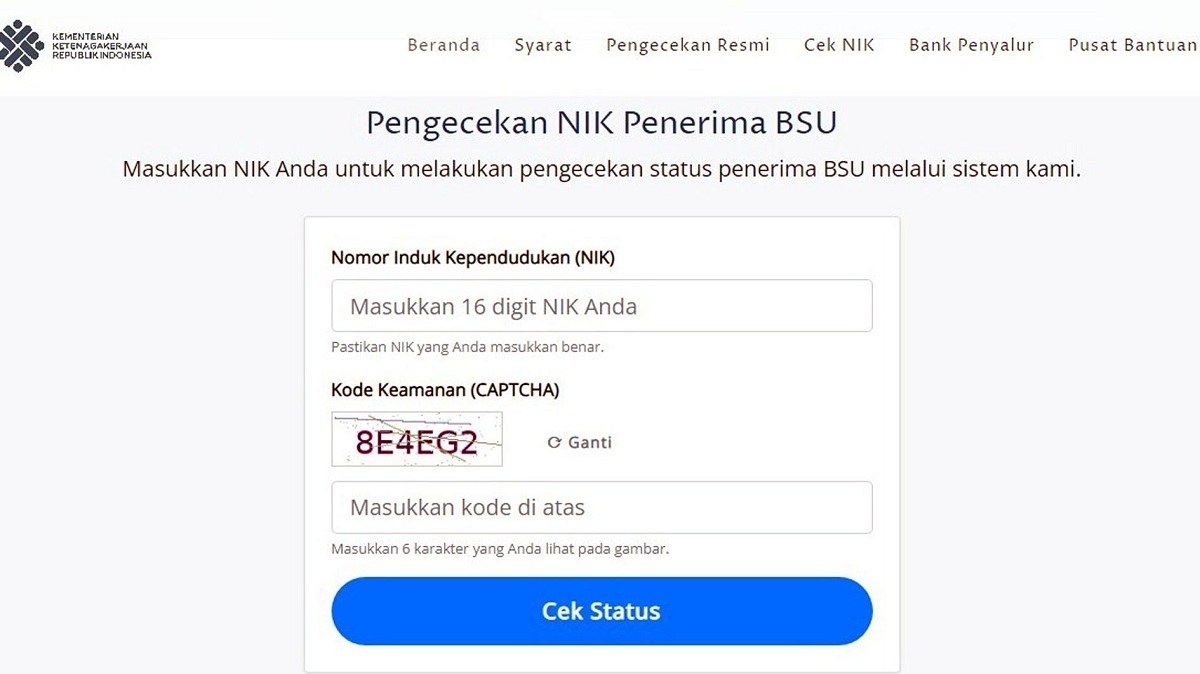1200x674 pixels.
Task: Click the CAPTCHA code image
Action: 417,439
